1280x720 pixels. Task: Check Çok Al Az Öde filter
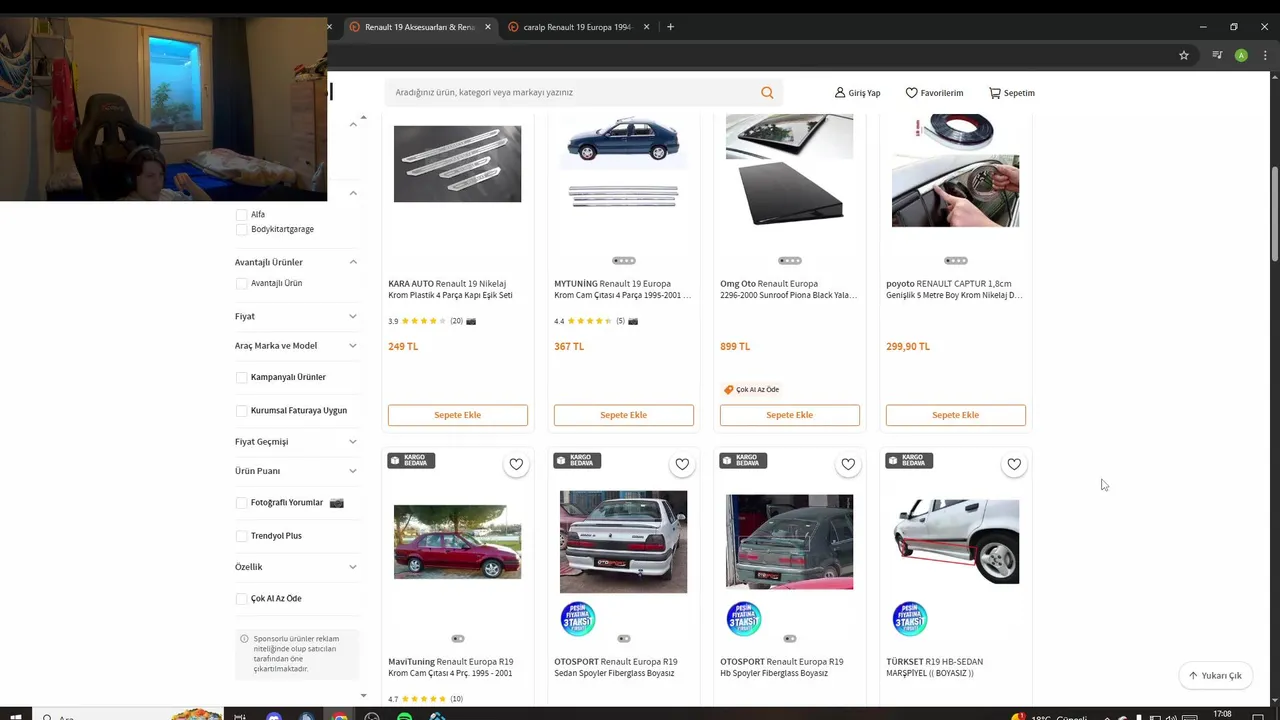[241, 598]
